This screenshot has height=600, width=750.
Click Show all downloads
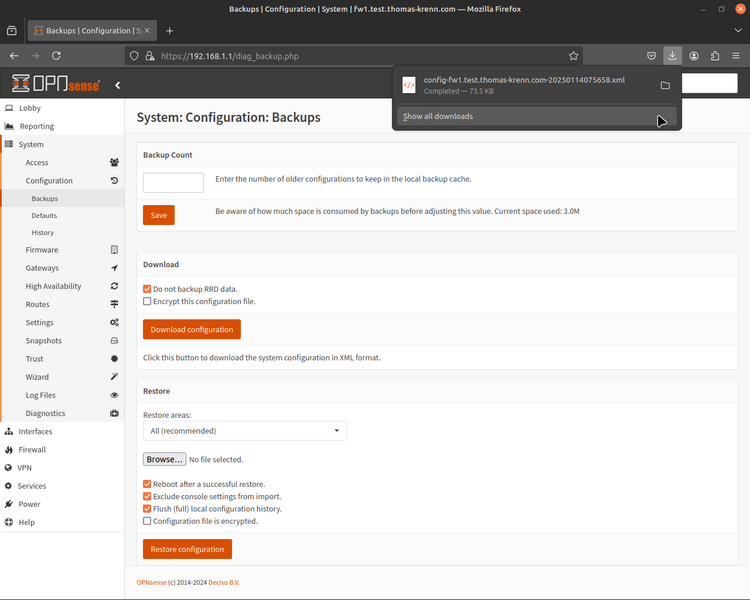(537, 116)
